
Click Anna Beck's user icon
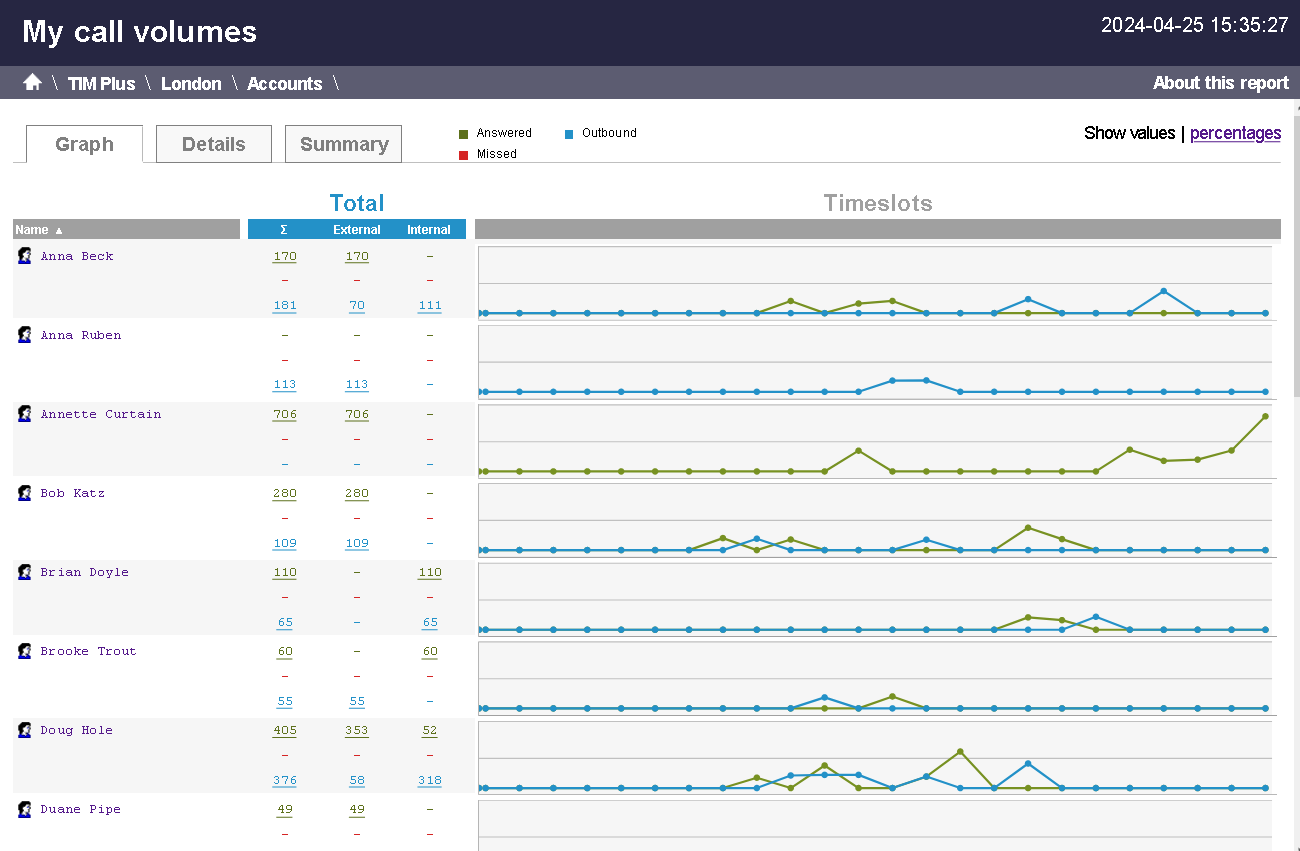pyautogui.click(x=25, y=256)
